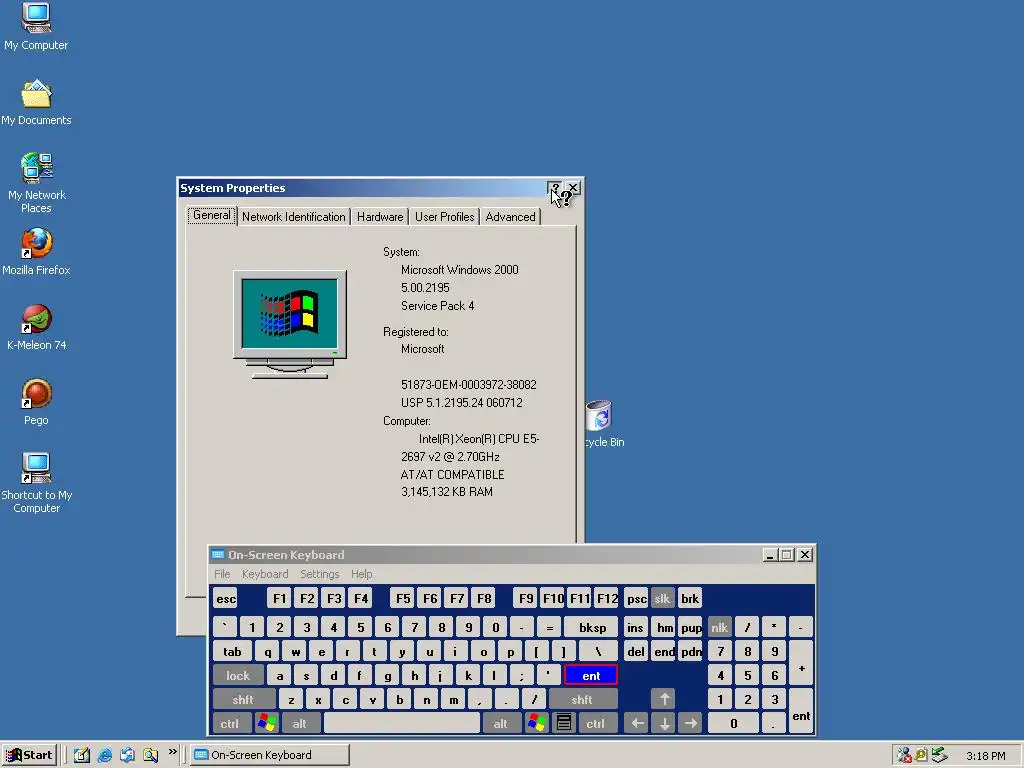Select the Pego desktop shortcut
The image size is (1024, 768).
tap(36, 402)
